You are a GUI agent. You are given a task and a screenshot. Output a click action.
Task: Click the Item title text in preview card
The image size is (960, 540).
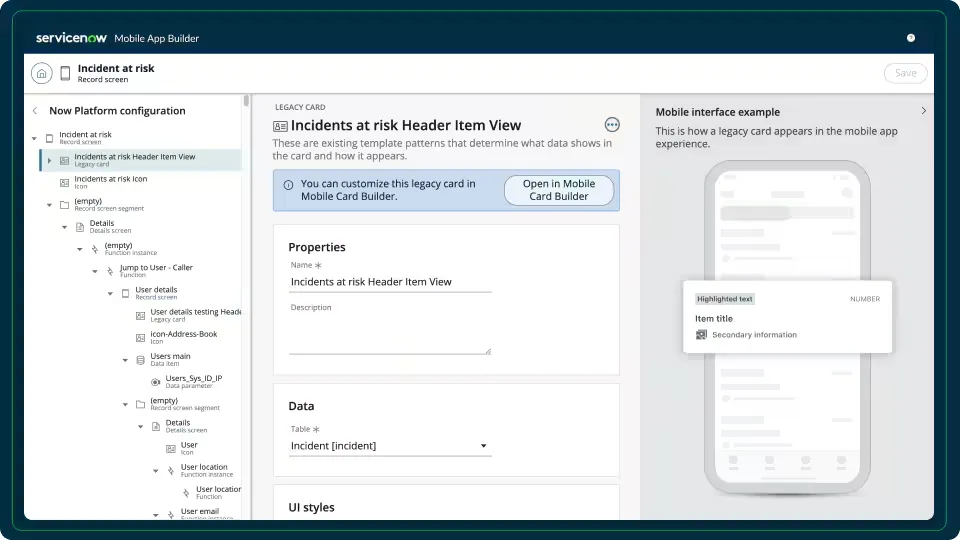click(714, 318)
